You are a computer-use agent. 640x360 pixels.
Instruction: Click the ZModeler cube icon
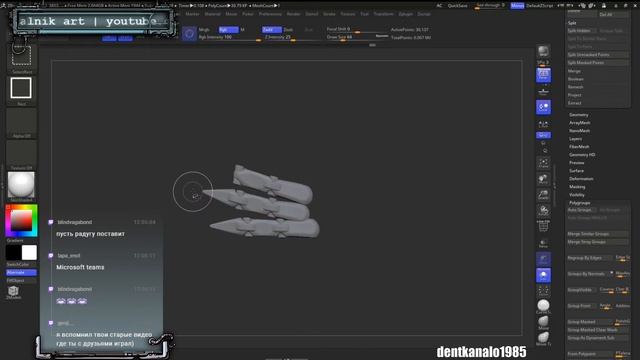click(x=13, y=291)
